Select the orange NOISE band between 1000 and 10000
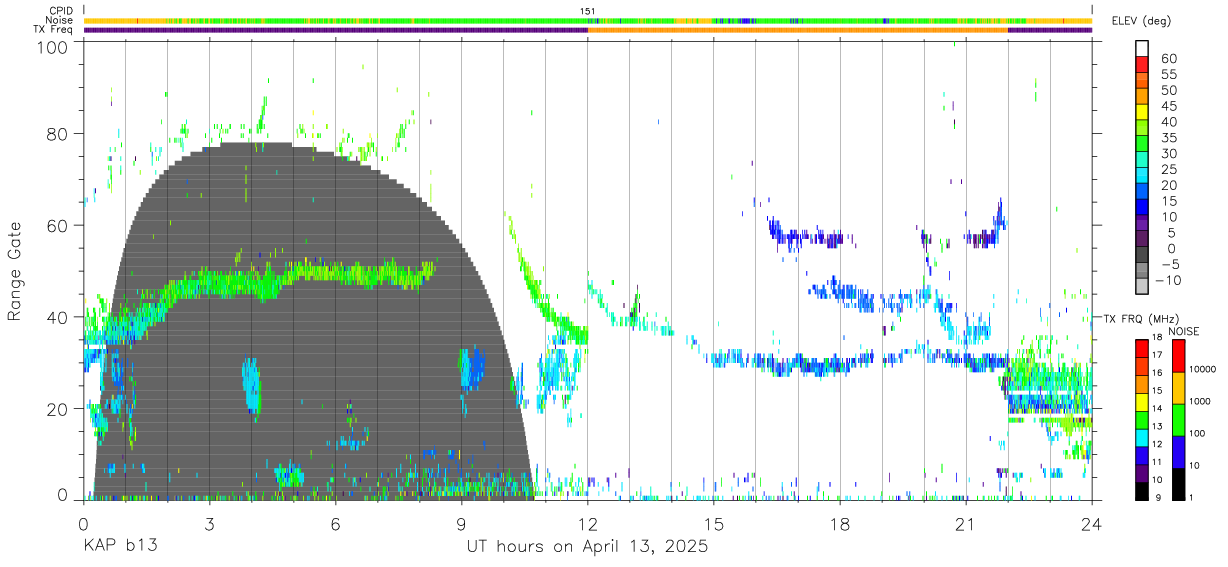 point(1178,387)
